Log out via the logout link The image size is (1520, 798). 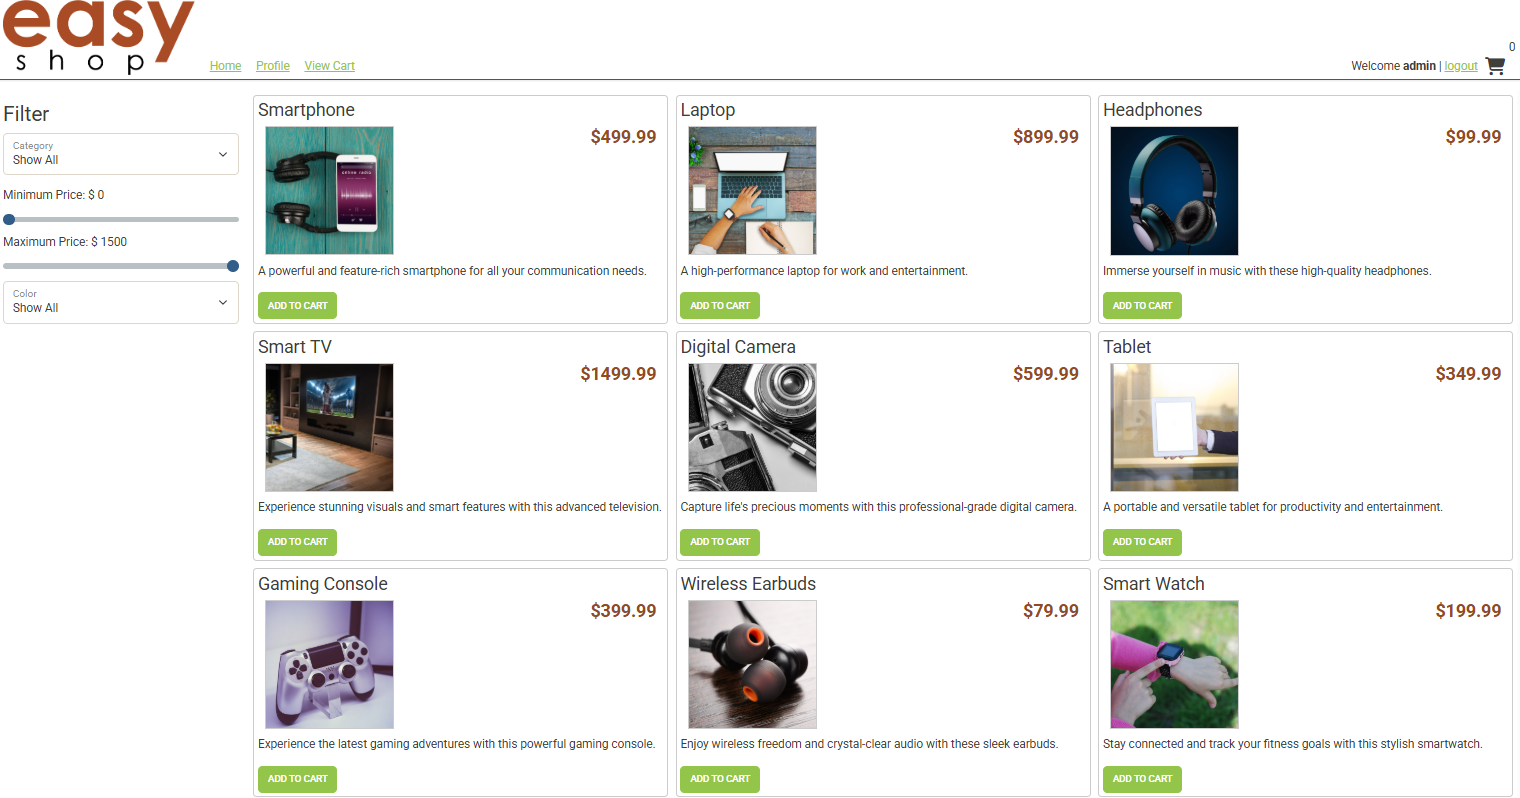click(x=1461, y=66)
